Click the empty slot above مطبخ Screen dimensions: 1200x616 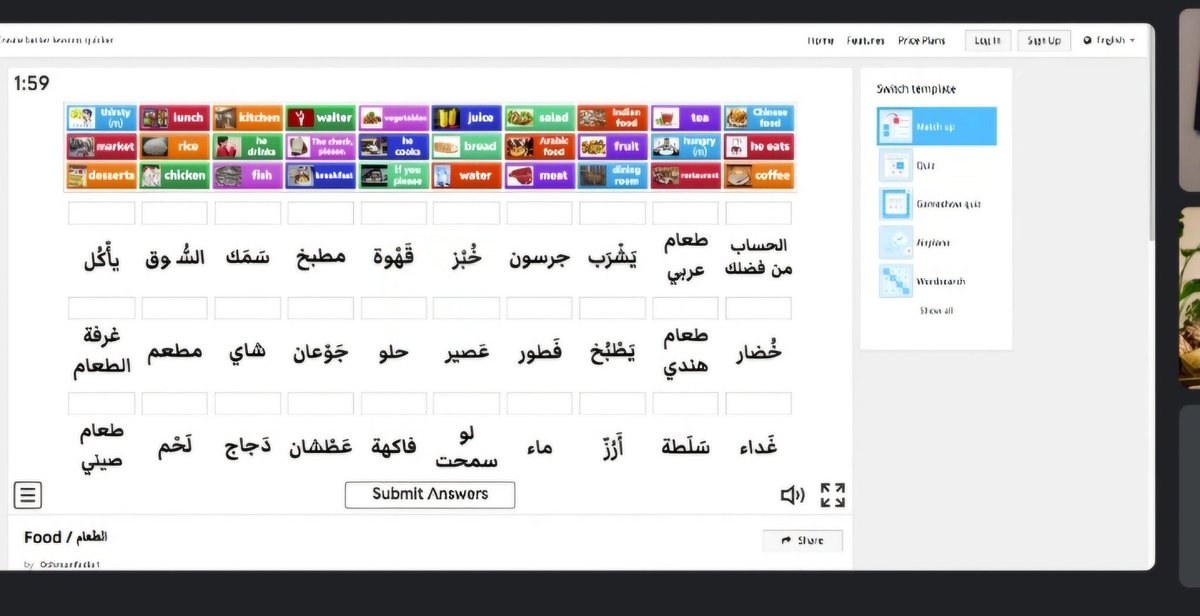pyautogui.click(x=320, y=213)
